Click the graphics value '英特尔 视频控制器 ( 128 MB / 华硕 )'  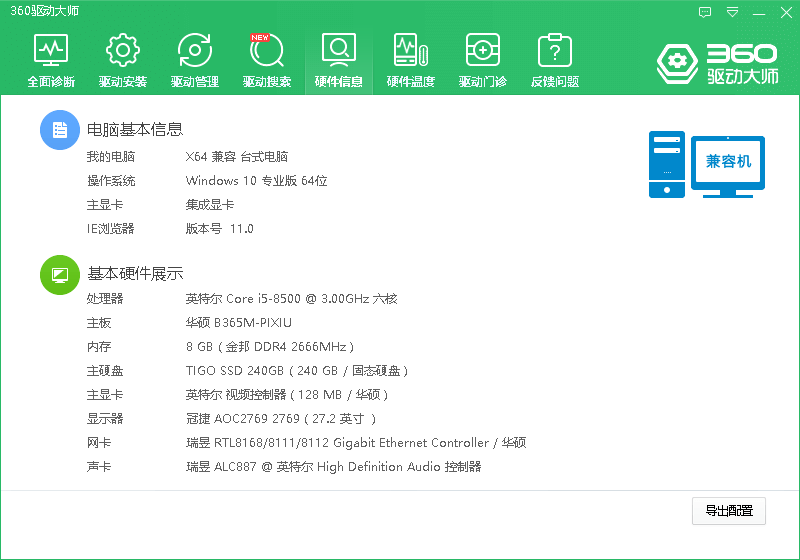pyautogui.click(x=287, y=394)
